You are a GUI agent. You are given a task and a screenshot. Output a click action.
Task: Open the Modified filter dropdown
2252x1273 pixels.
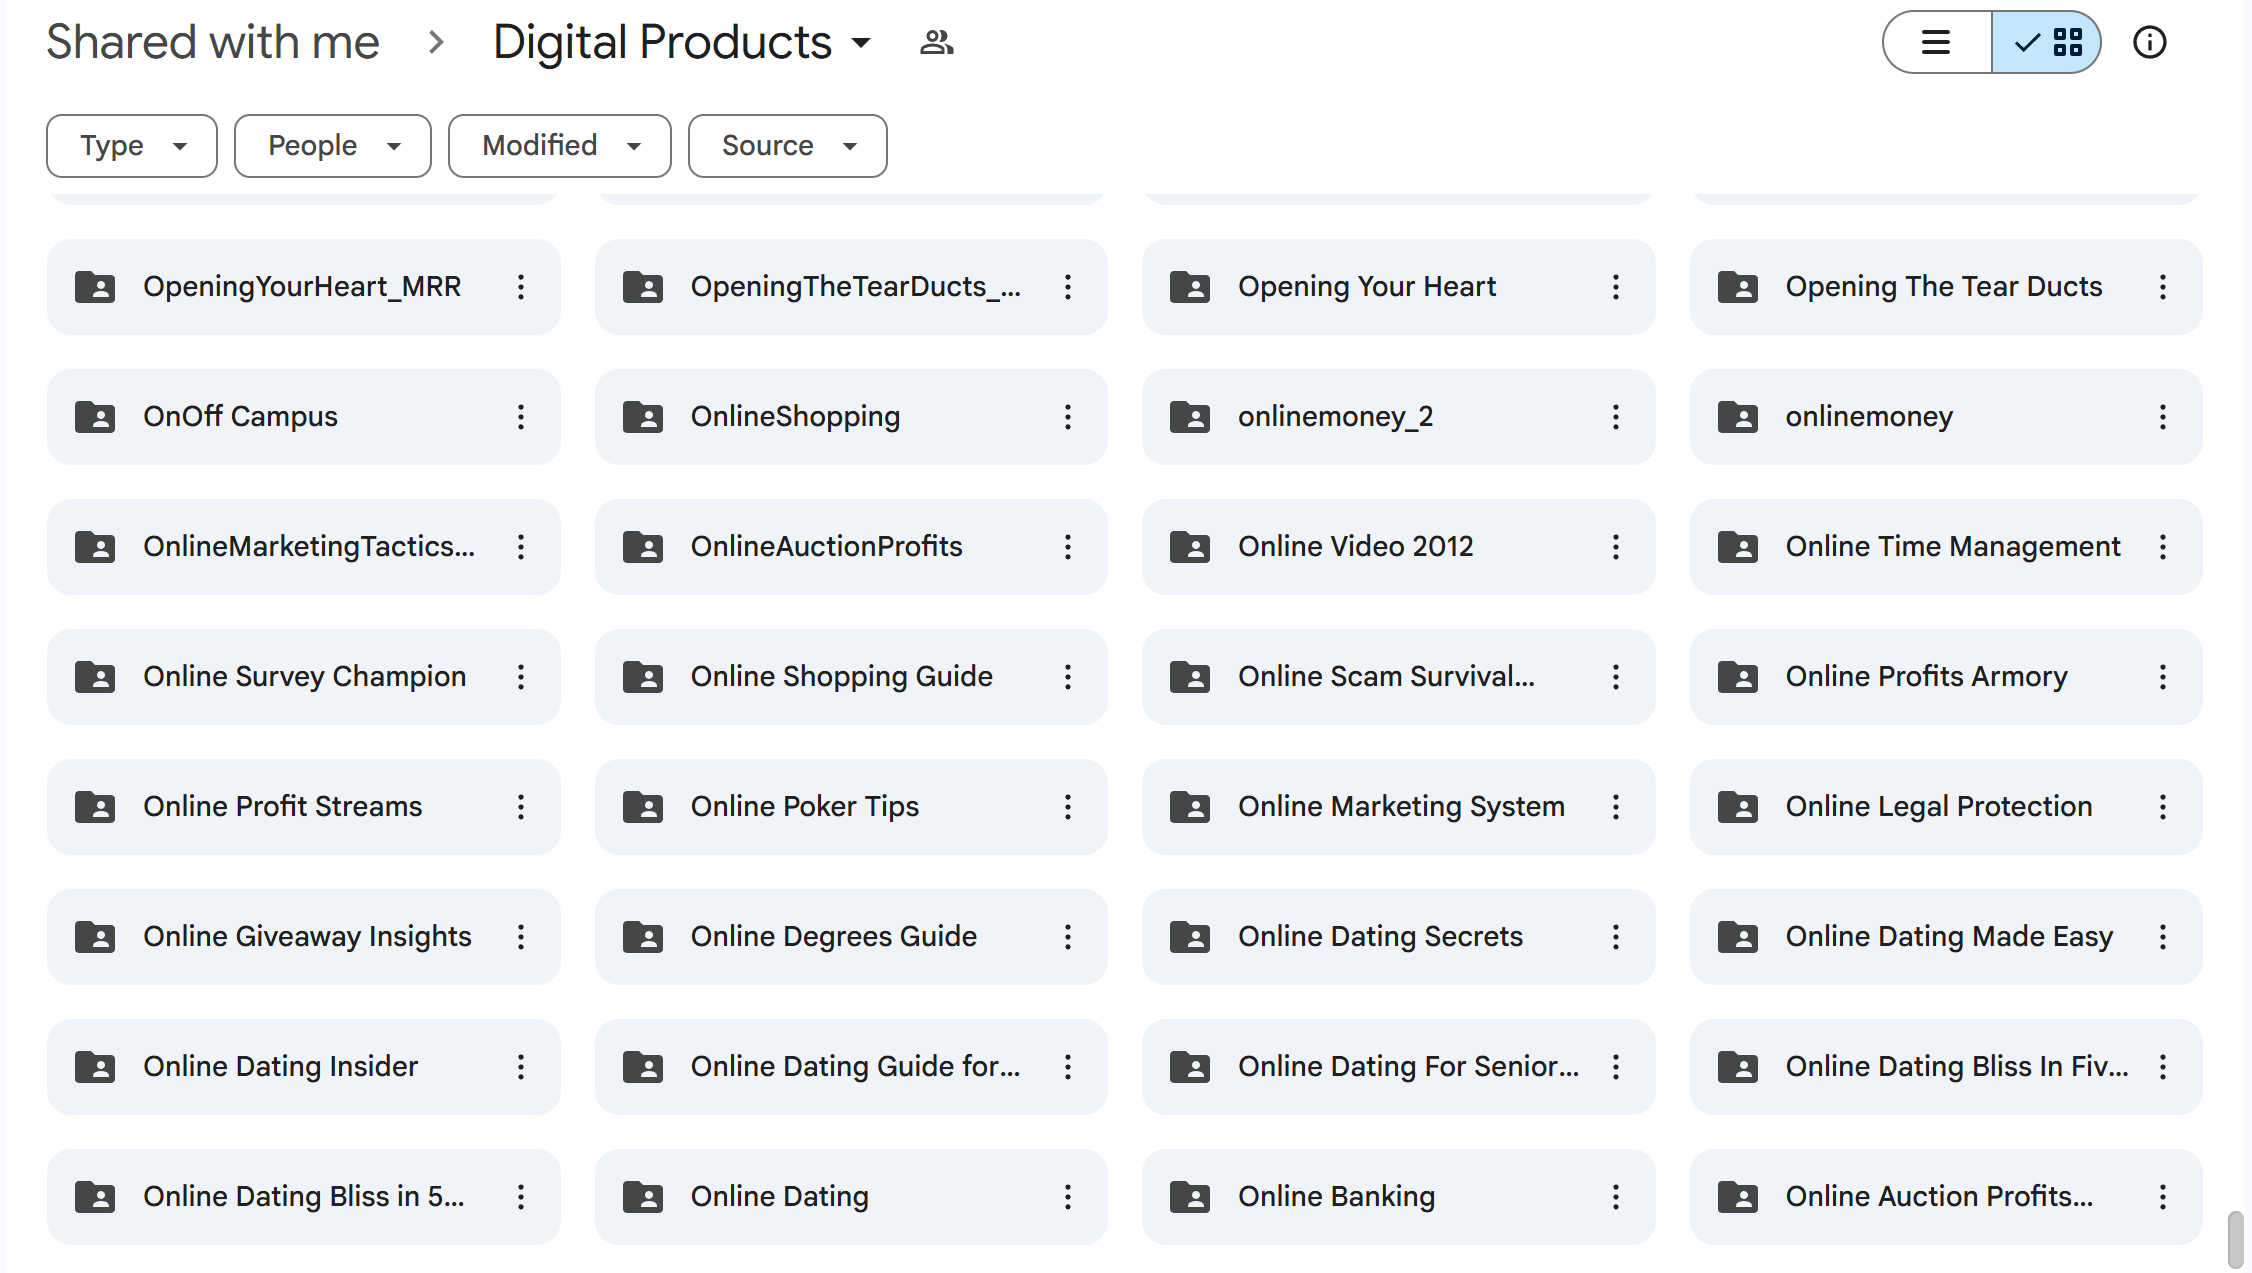pyautogui.click(x=559, y=146)
